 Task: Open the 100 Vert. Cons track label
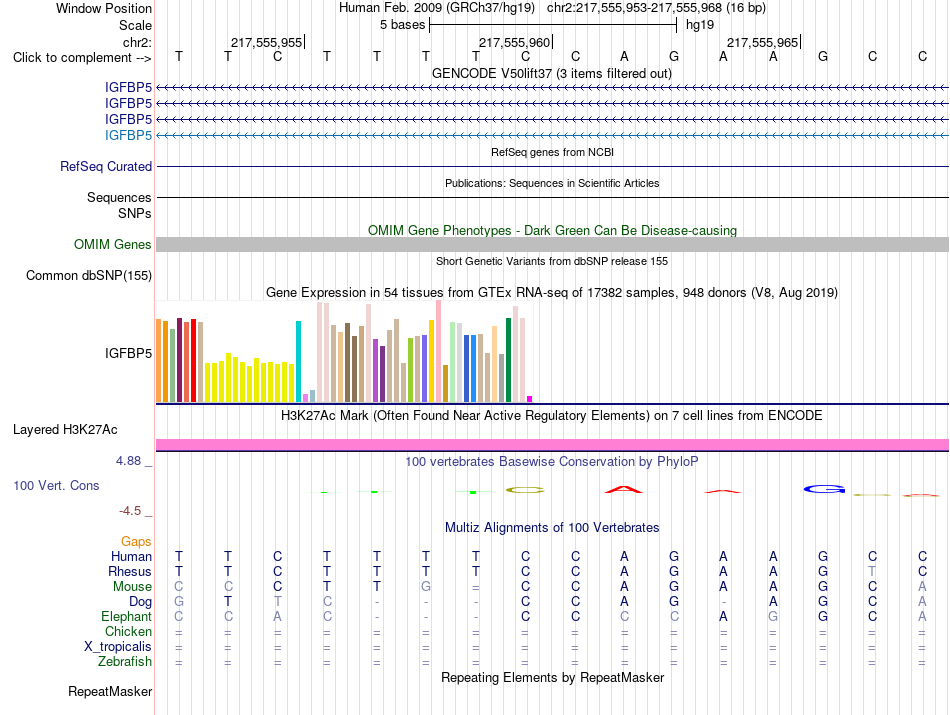56,485
